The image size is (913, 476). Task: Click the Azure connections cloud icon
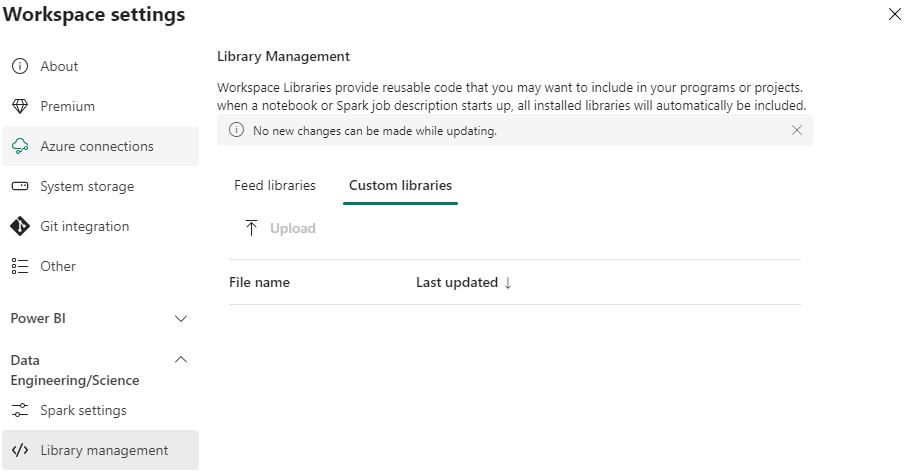coord(20,146)
